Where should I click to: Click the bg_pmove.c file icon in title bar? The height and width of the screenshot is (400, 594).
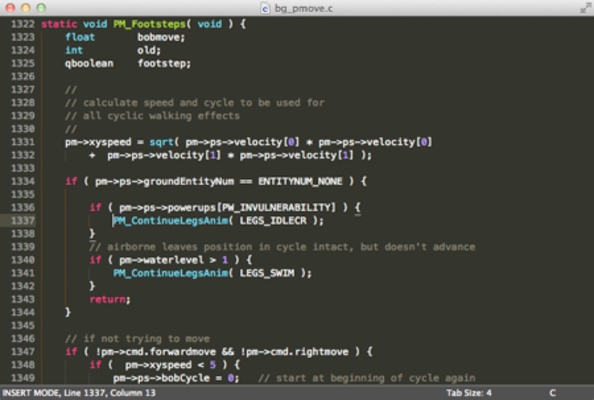click(x=265, y=8)
